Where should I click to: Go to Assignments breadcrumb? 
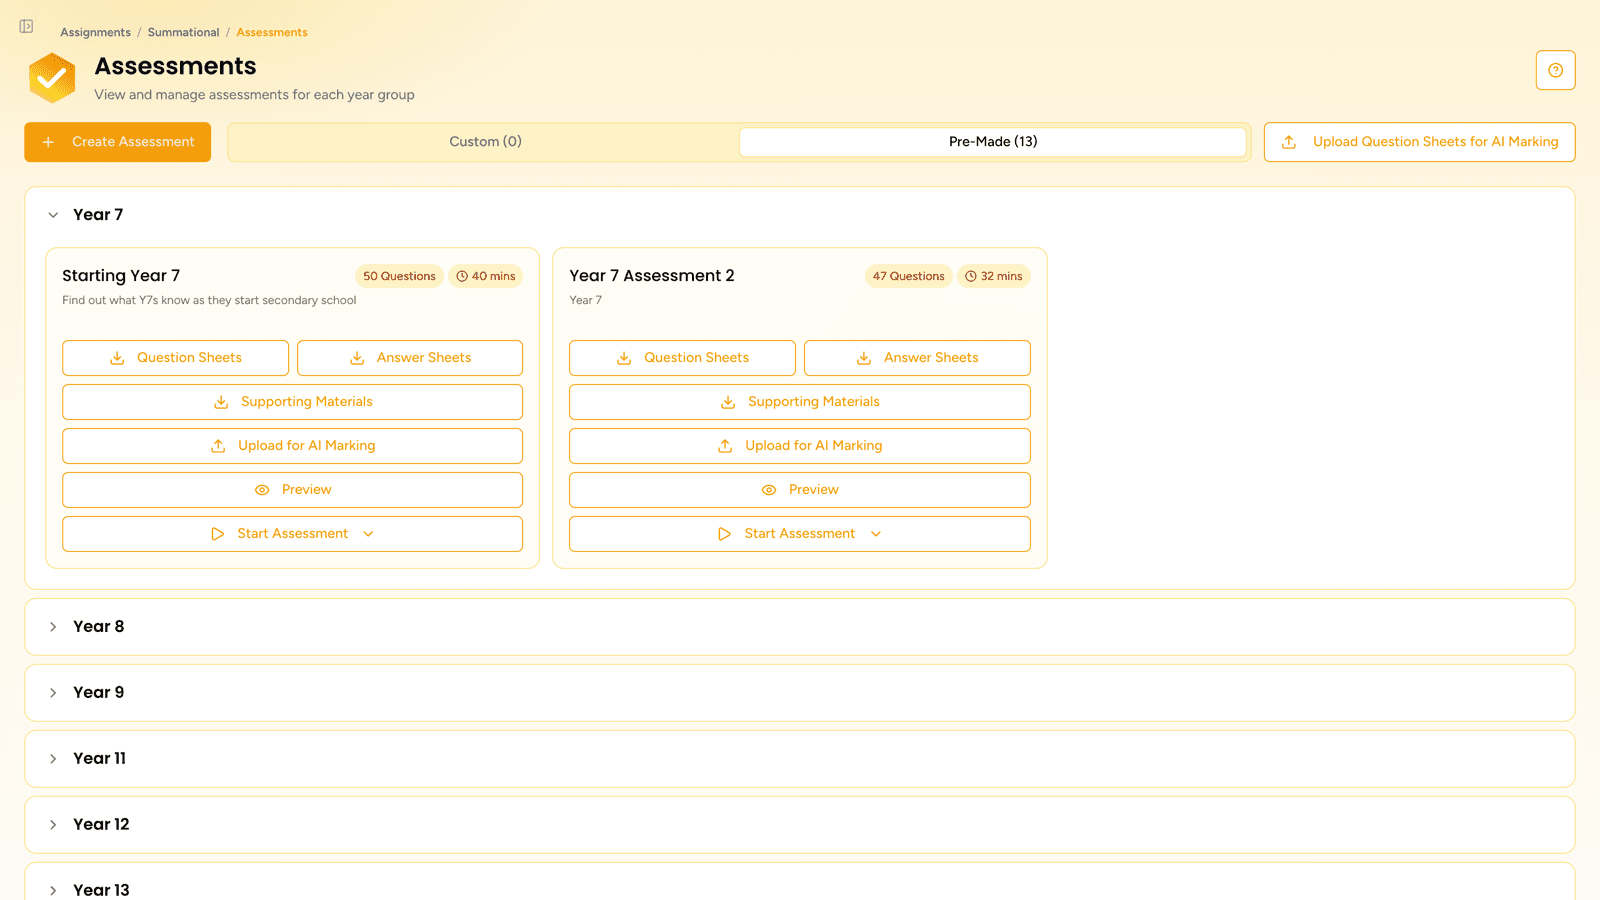[95, 32]
